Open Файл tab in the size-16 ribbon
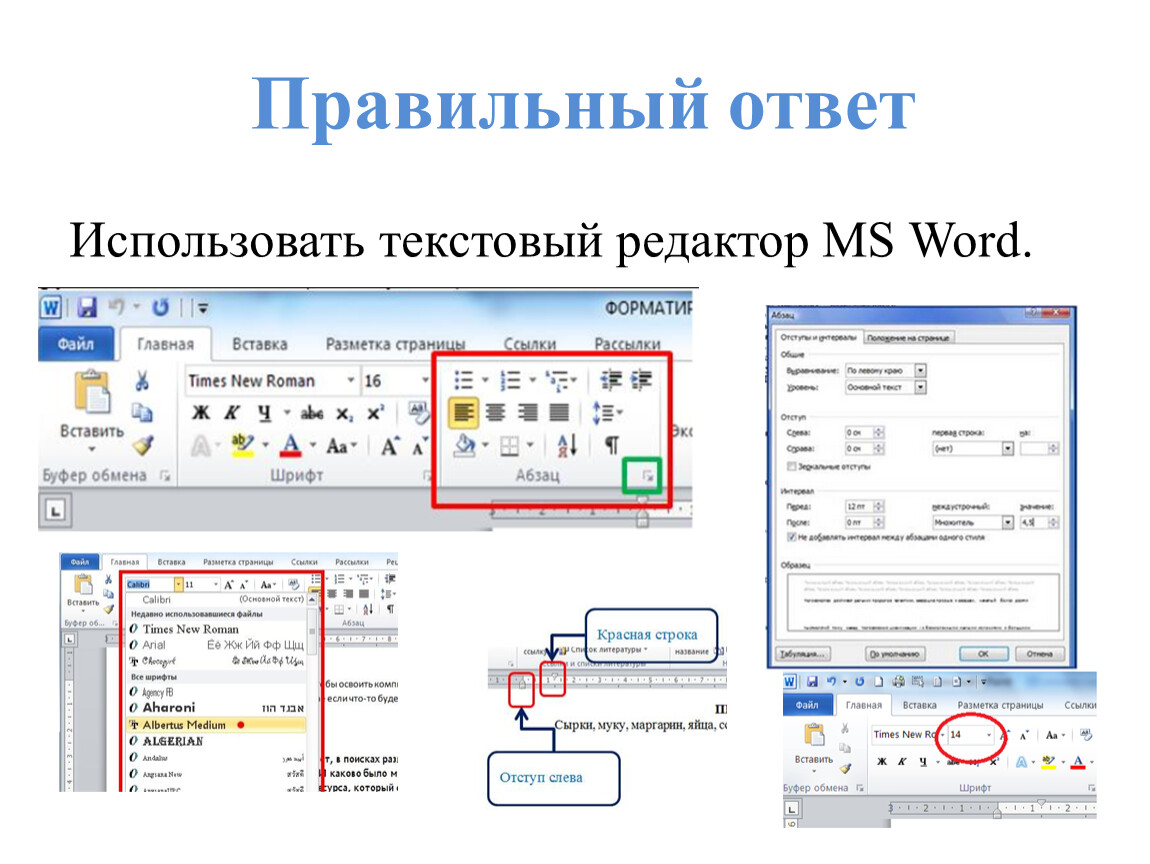Image resolution: width=1150 pixels, height=864 pixels. [76, 343]
